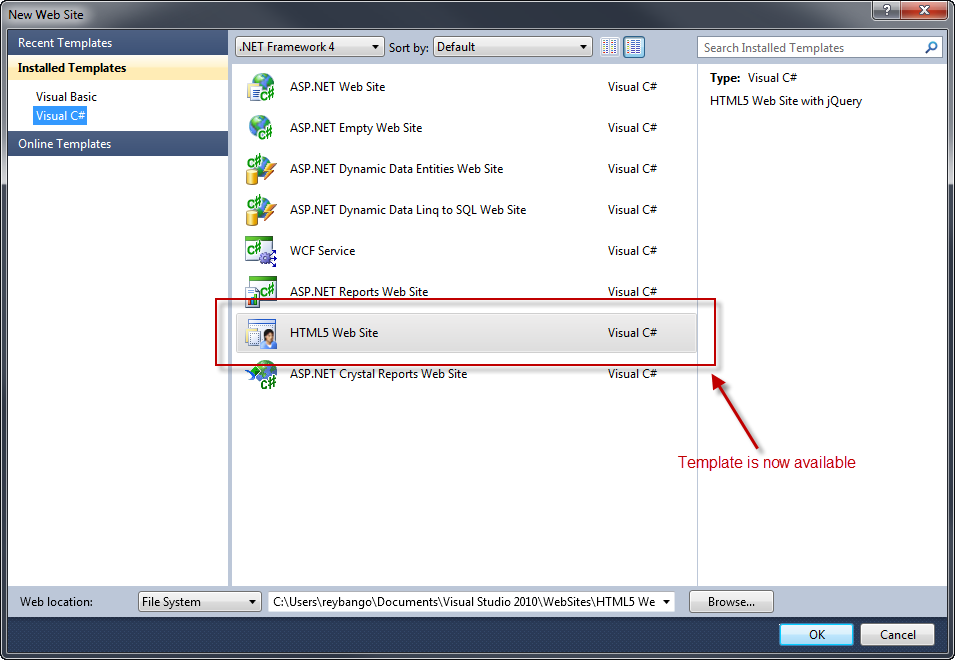
Task: Click the HTML5 Web Site with jQuery description
Action: tap(786, 101)
